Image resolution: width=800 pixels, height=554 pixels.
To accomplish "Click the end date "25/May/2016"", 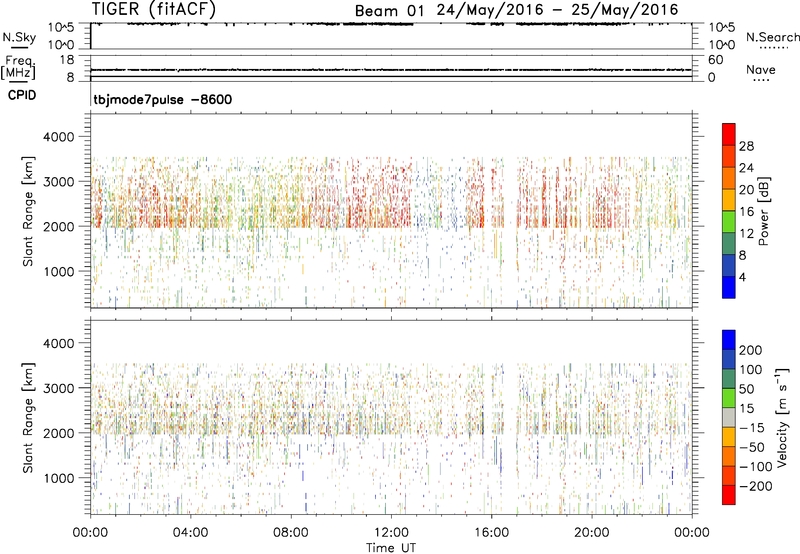I will (624, 10).
